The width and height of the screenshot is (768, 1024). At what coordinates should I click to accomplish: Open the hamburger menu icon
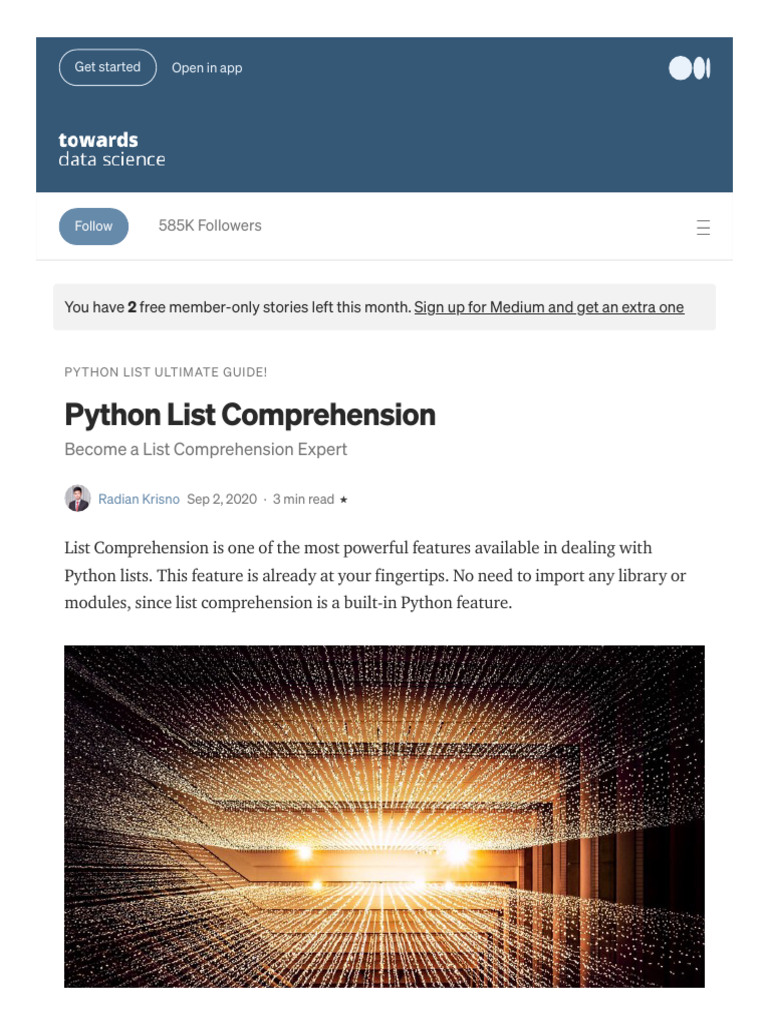tap(703, 227)
